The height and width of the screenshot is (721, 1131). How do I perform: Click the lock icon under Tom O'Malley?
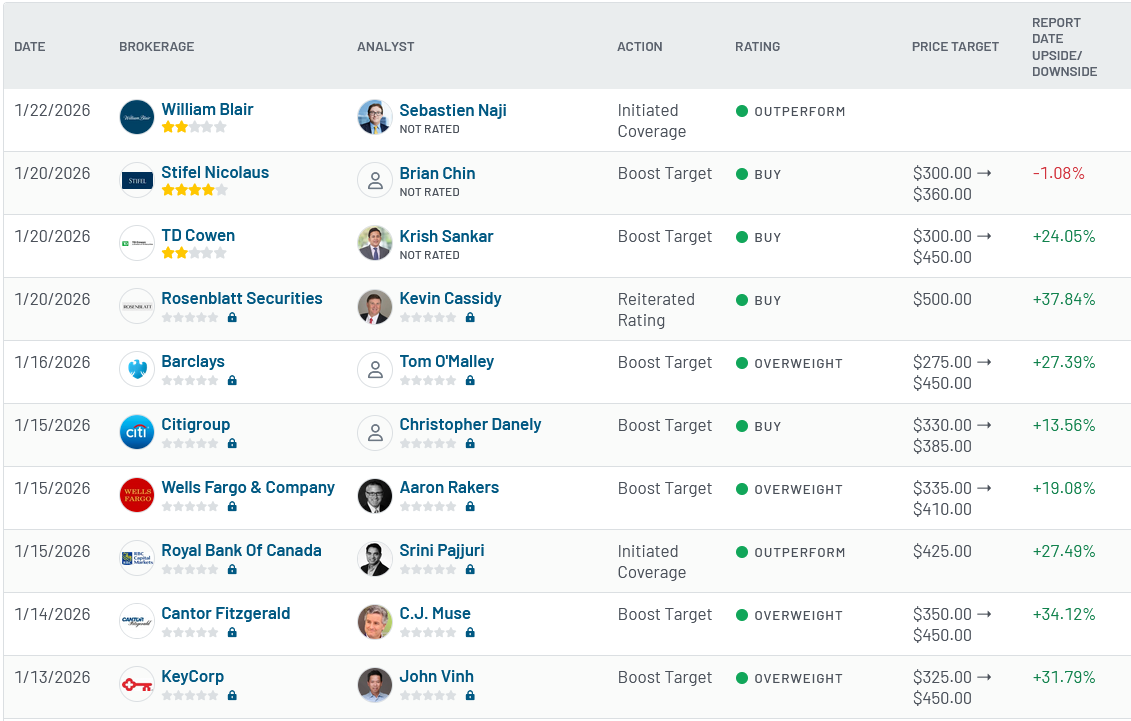point(470,380)
